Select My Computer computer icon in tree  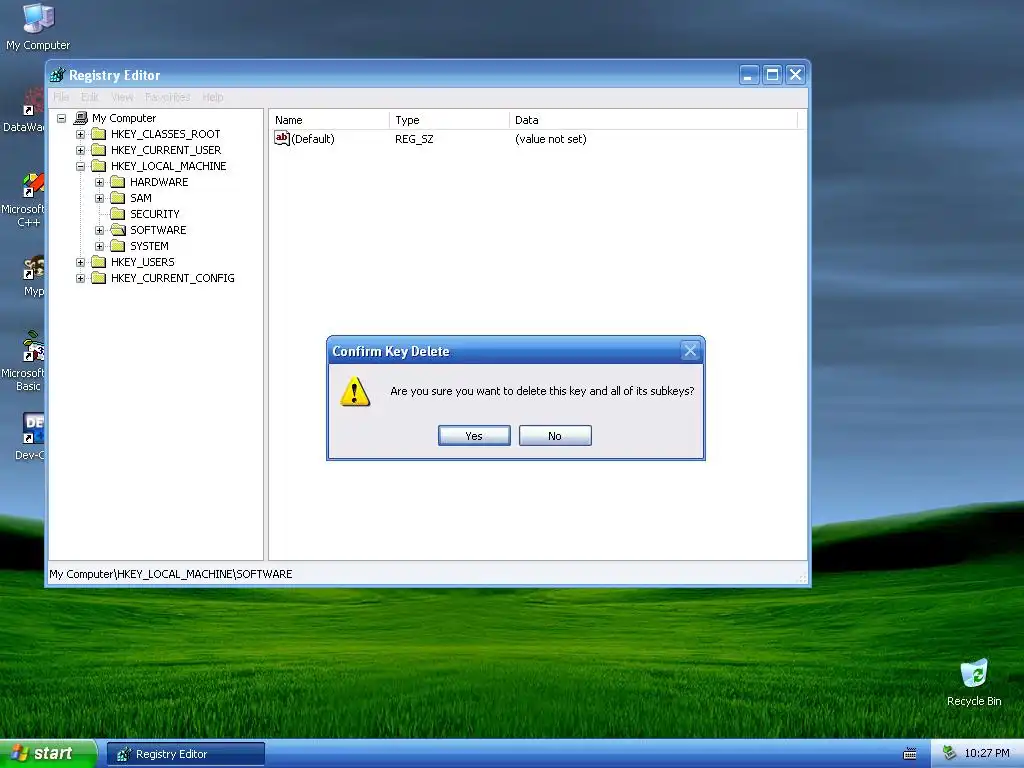click(x=81, y=118)
